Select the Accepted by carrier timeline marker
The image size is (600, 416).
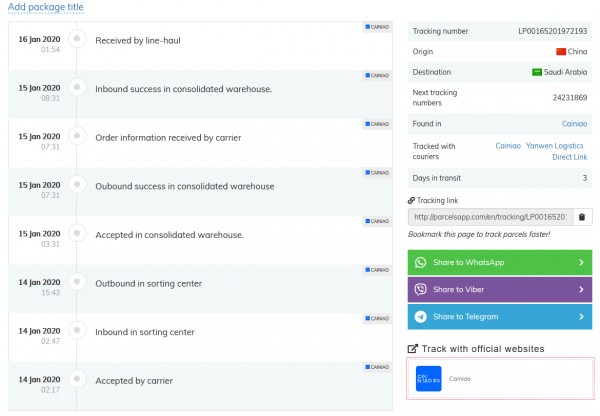coord(76,381)
